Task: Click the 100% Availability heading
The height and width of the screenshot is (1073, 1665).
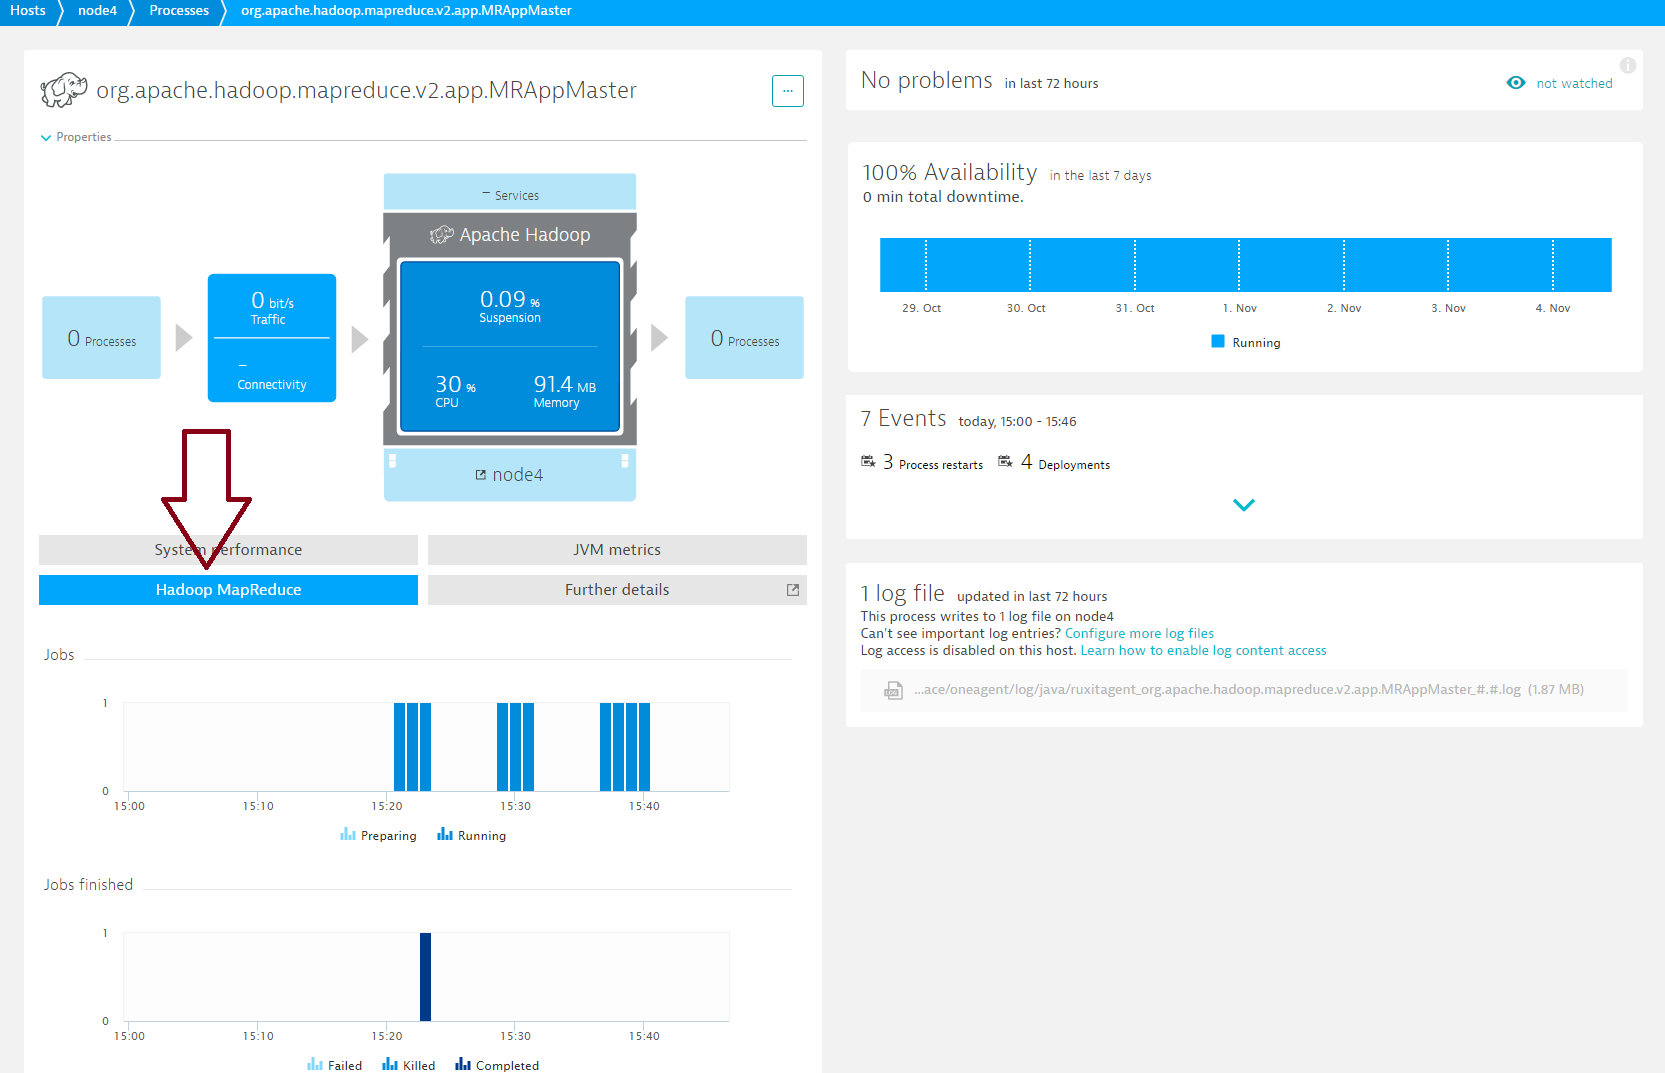Action: coord(950,172)
